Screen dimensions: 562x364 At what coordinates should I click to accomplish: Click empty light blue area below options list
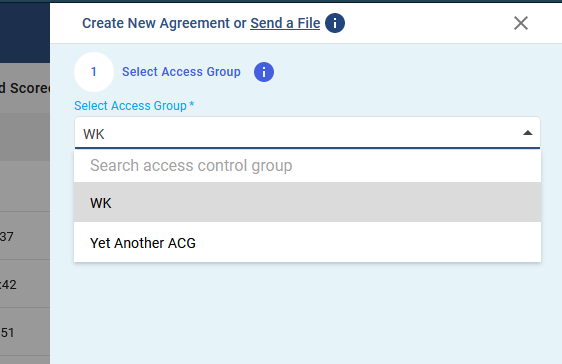coord(307,312)
